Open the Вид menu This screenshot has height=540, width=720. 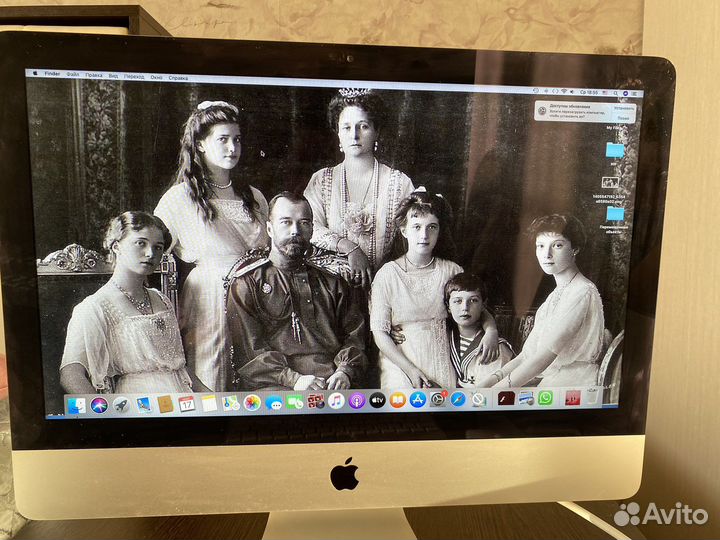(x=113, y=76)
